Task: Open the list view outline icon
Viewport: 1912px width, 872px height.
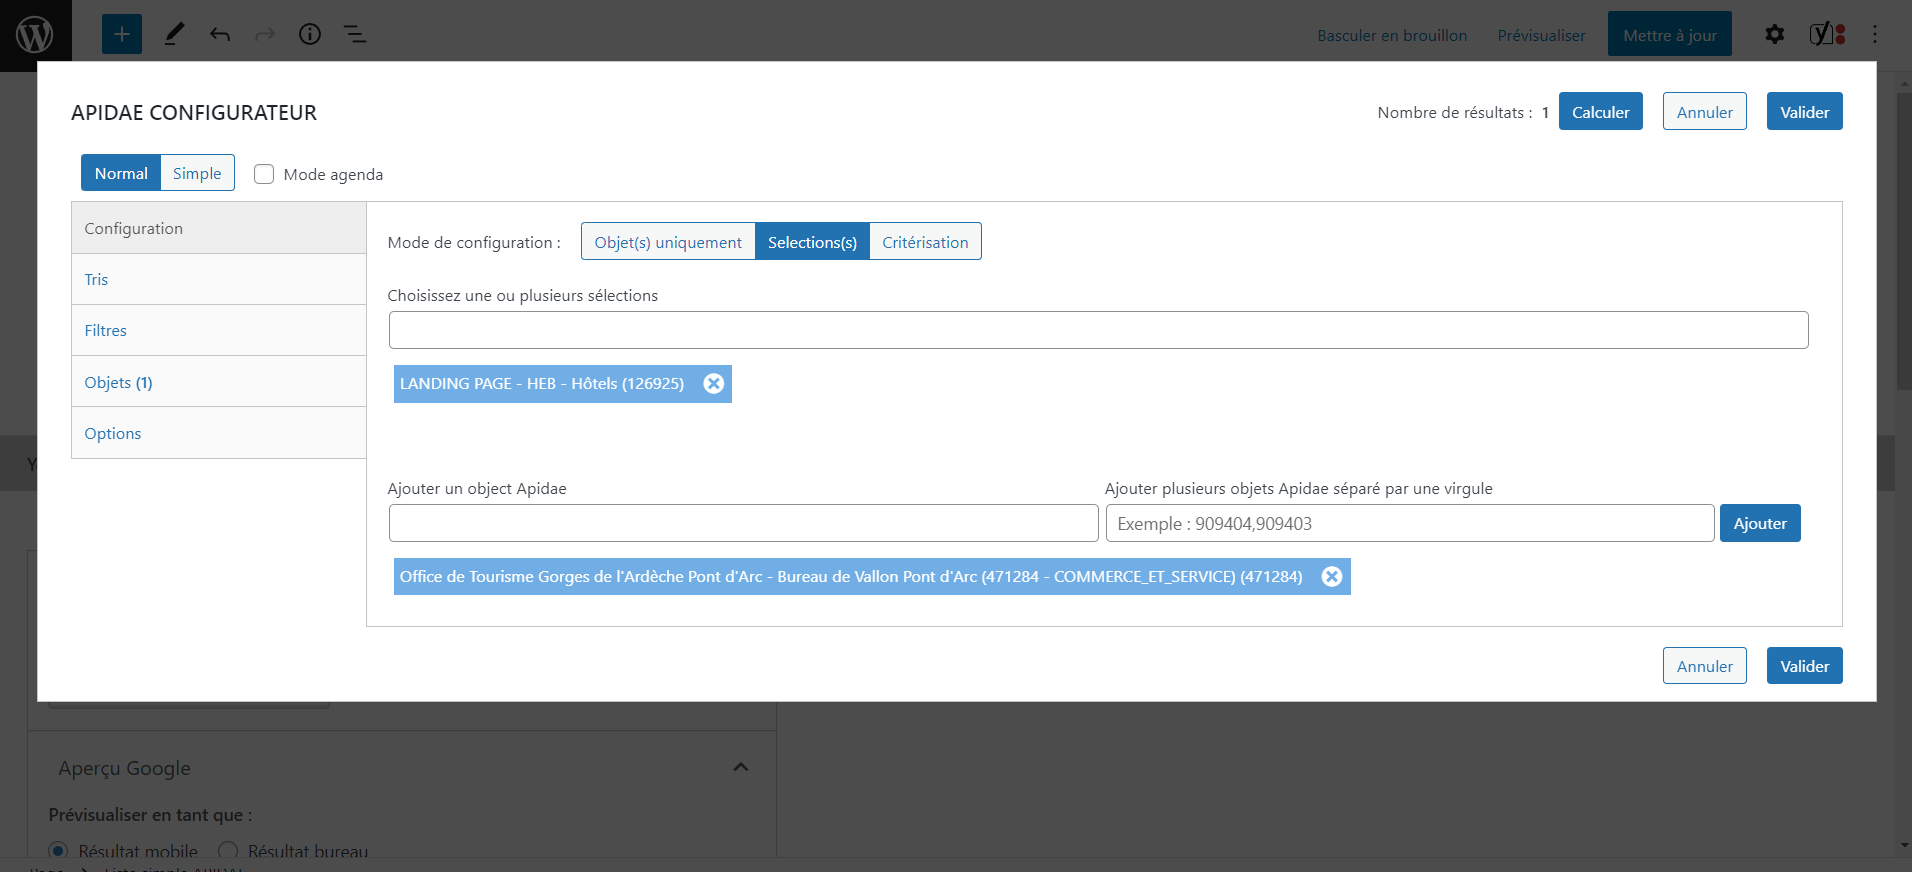Action: 355,35
